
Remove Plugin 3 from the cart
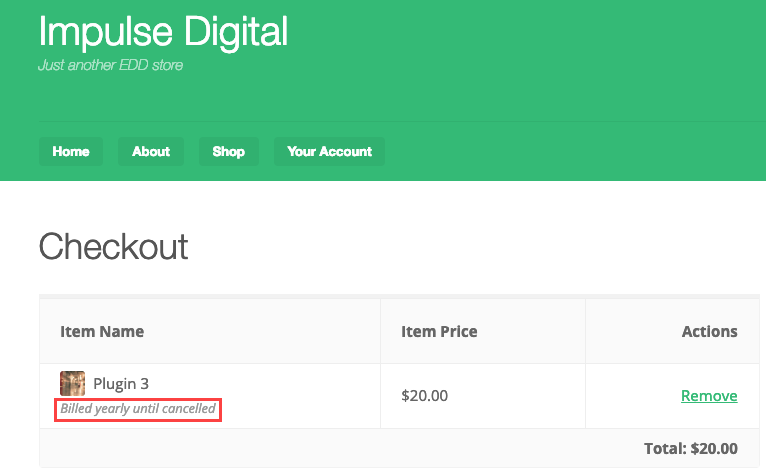709,396
